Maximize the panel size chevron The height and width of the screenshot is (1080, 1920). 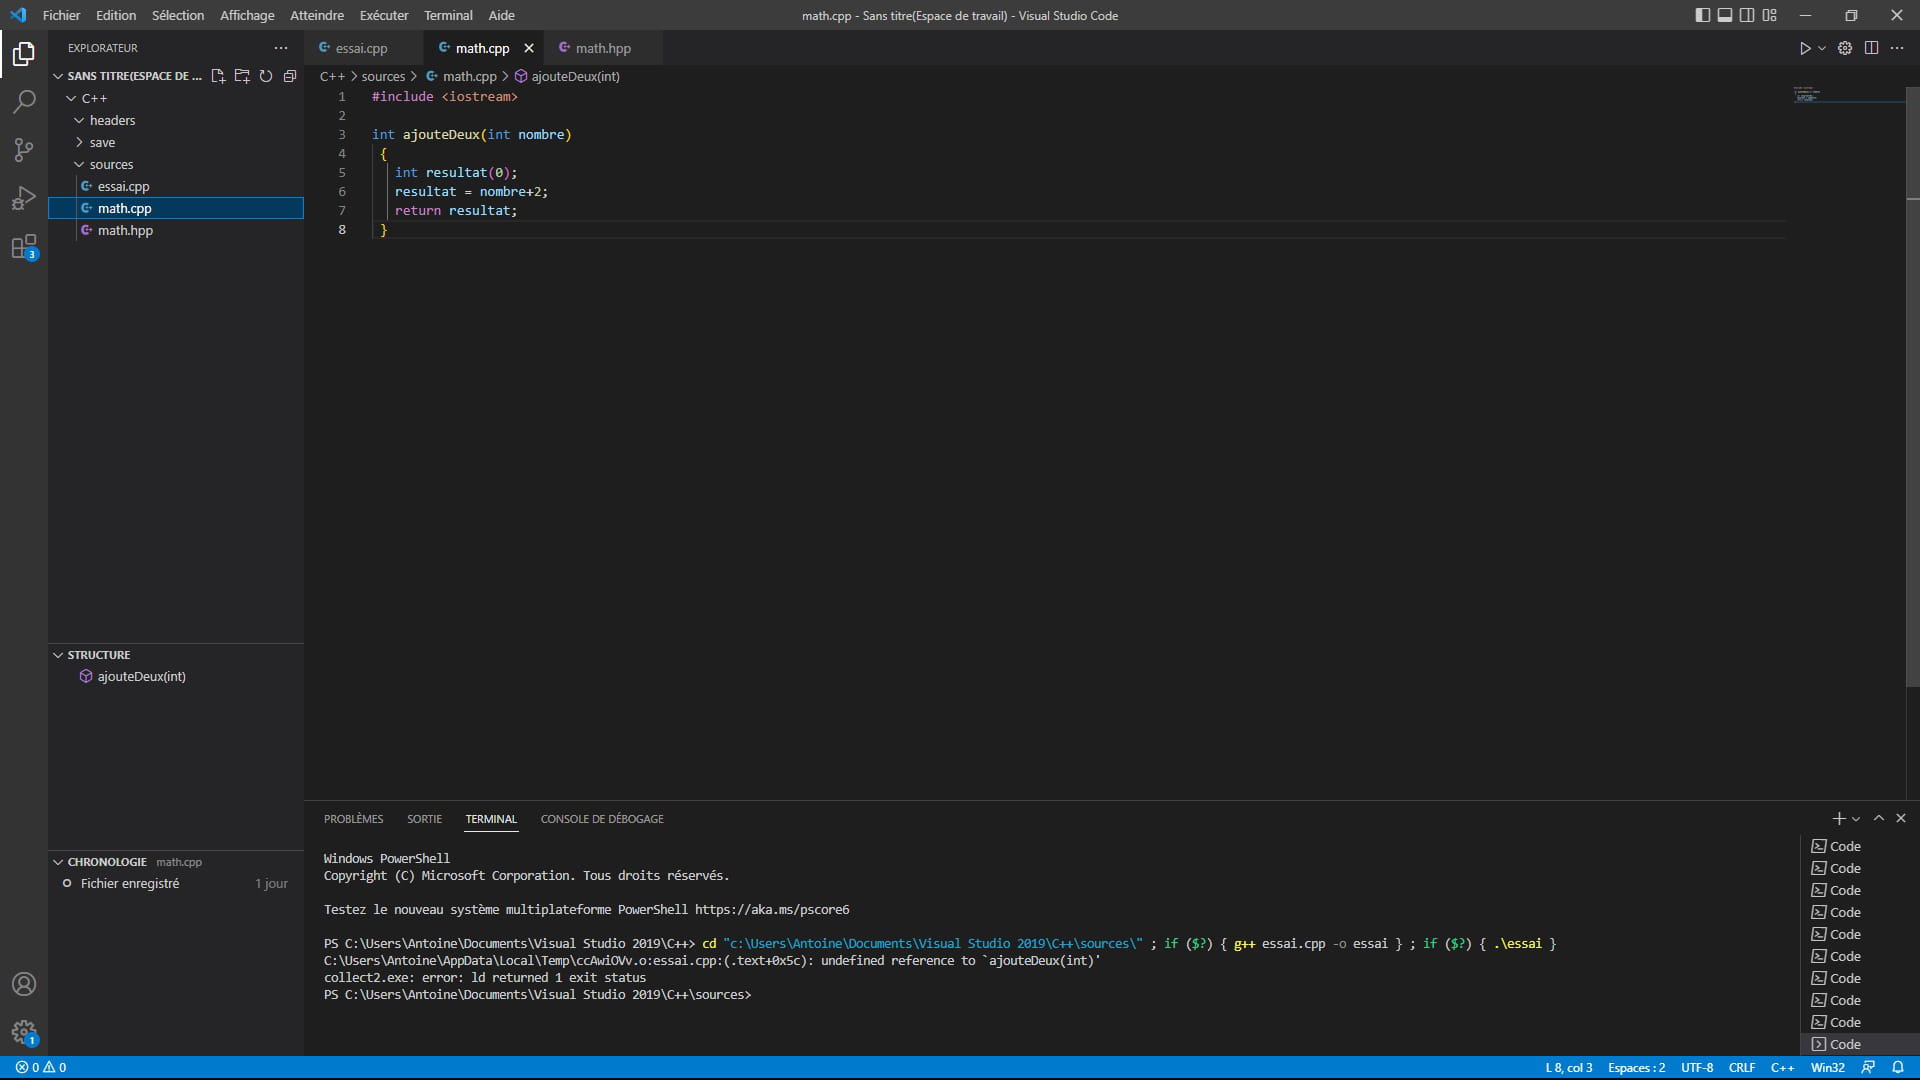click(1879, 818)
